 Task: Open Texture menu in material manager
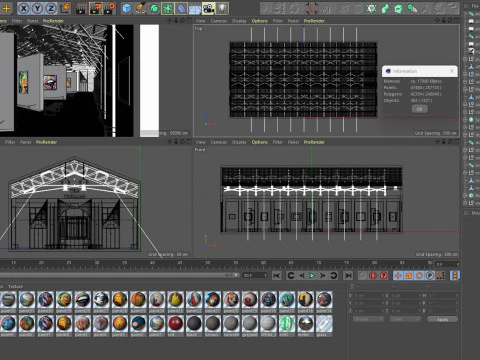click(x=15, y=286)
